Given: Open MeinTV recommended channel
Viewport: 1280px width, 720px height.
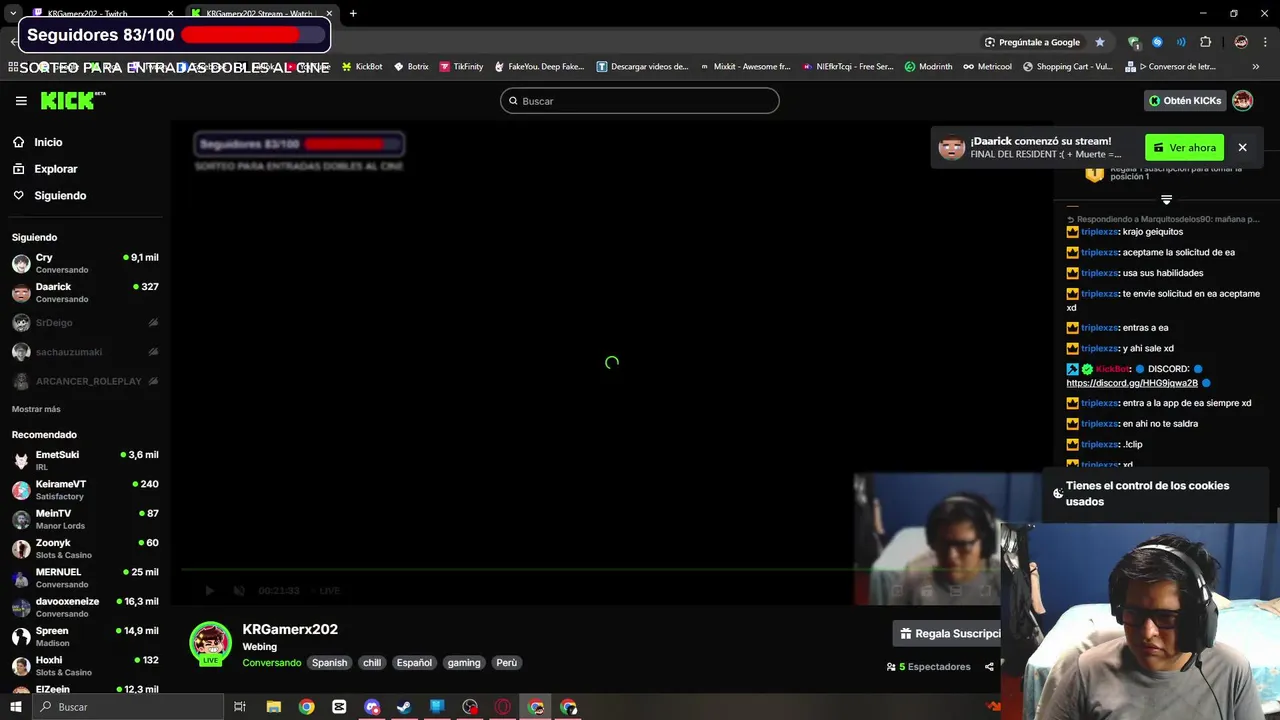Looking at the screenshot, I should click(85, 519).
